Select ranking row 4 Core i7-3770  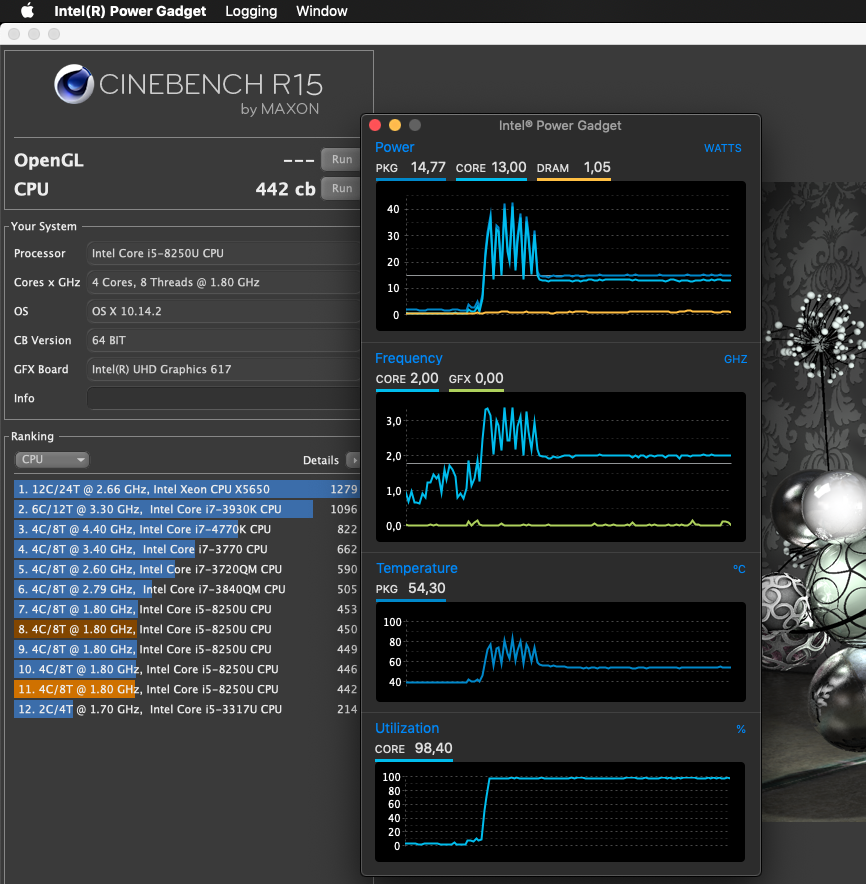(187, 549)
